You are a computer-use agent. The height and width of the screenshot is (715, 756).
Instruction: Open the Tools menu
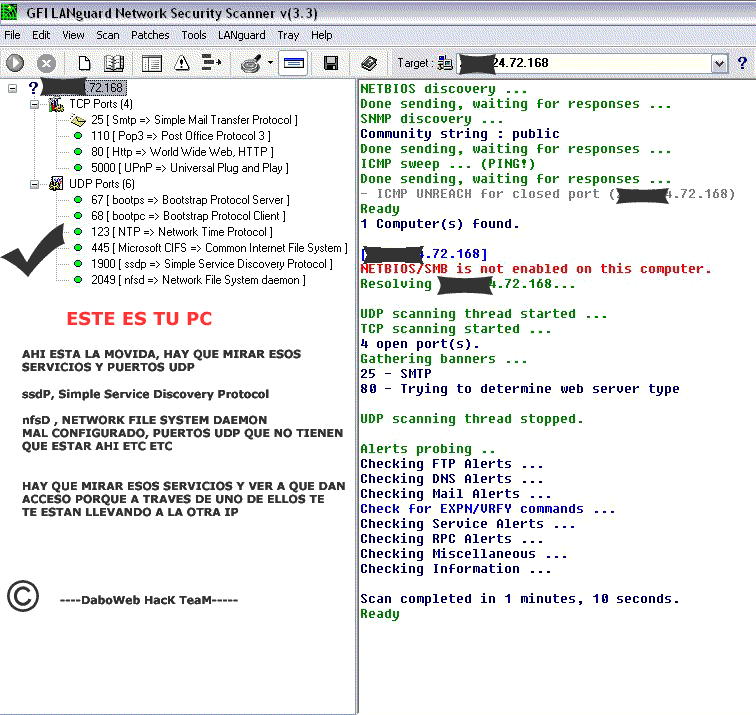pos(194,35)
